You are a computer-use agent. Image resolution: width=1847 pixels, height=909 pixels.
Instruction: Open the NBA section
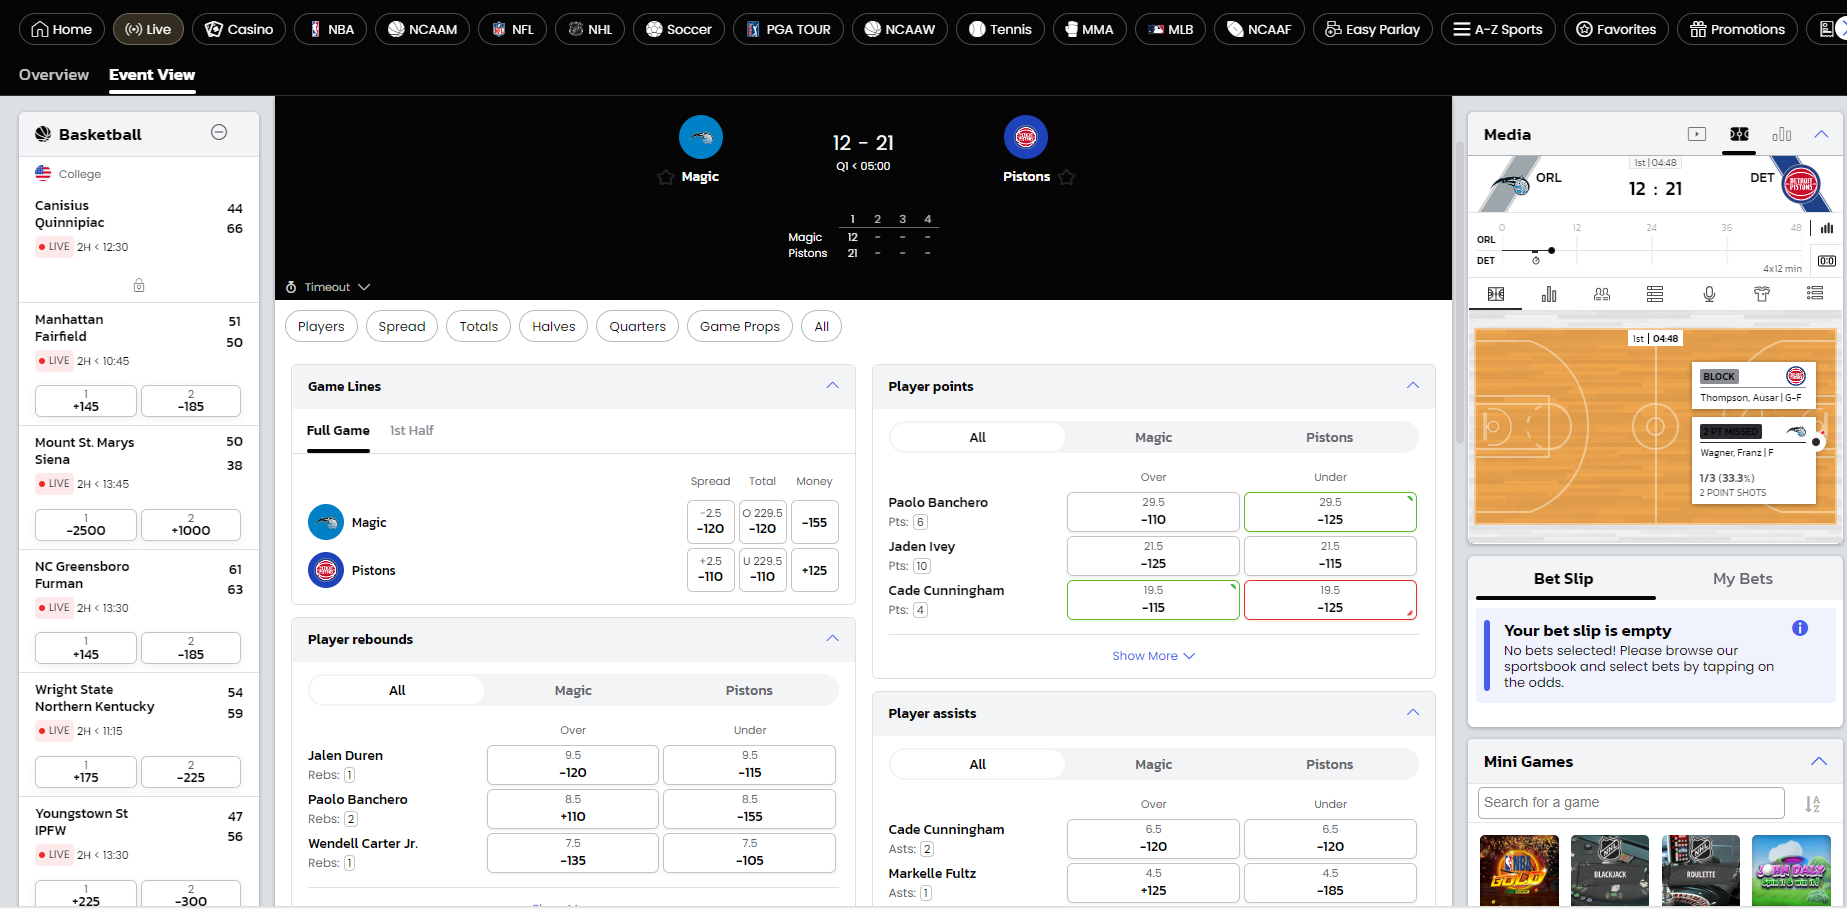(331, 29)
